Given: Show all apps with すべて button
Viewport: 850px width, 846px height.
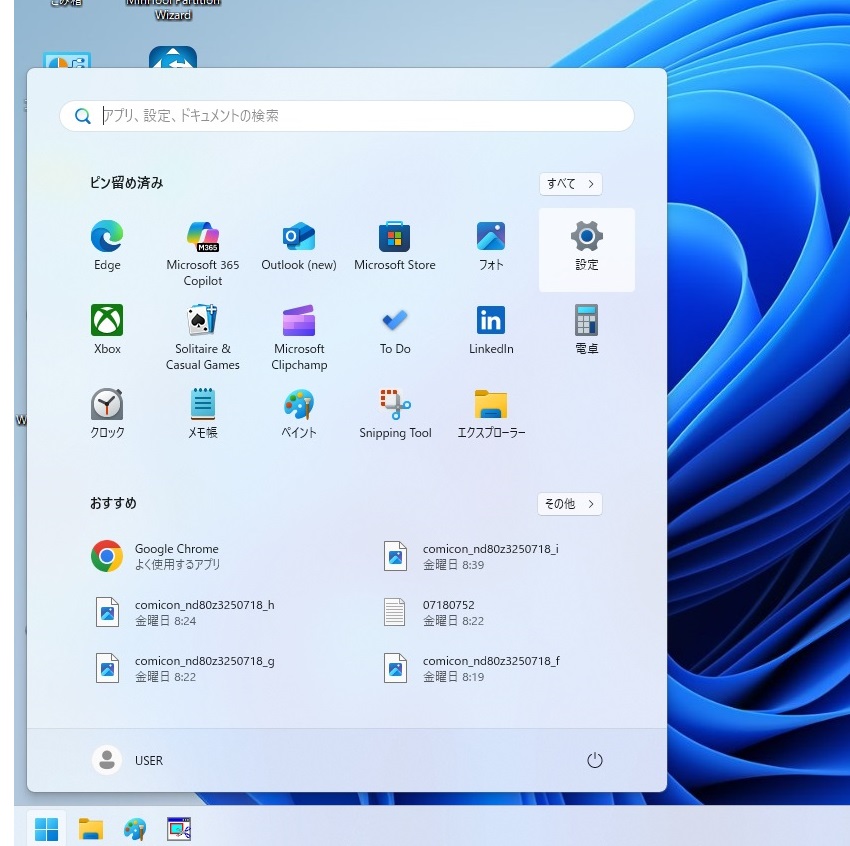Looking at the screenshot, I should pos(570,184).
